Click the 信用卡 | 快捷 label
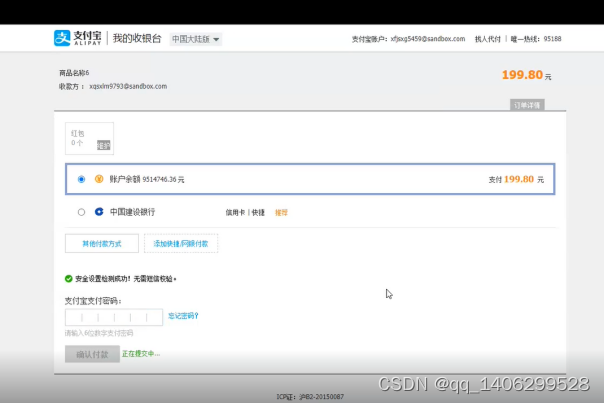 [245, 213]
